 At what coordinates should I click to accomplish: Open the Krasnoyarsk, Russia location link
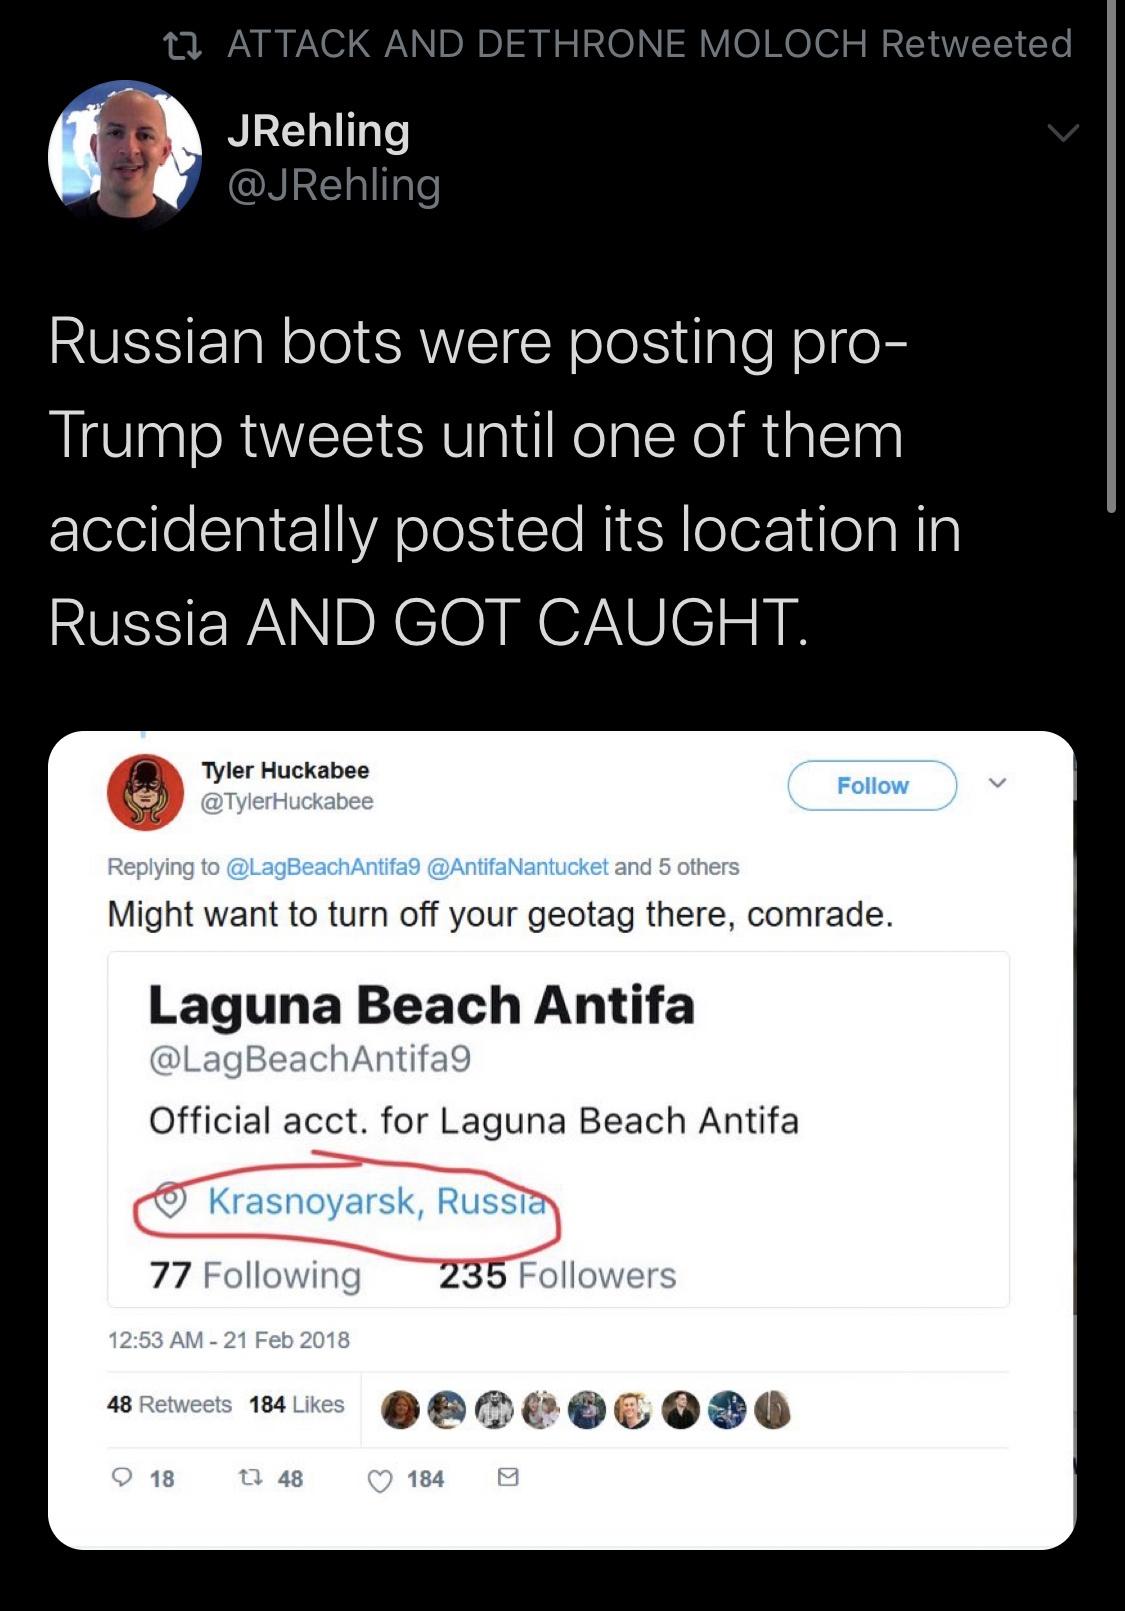377,1201
